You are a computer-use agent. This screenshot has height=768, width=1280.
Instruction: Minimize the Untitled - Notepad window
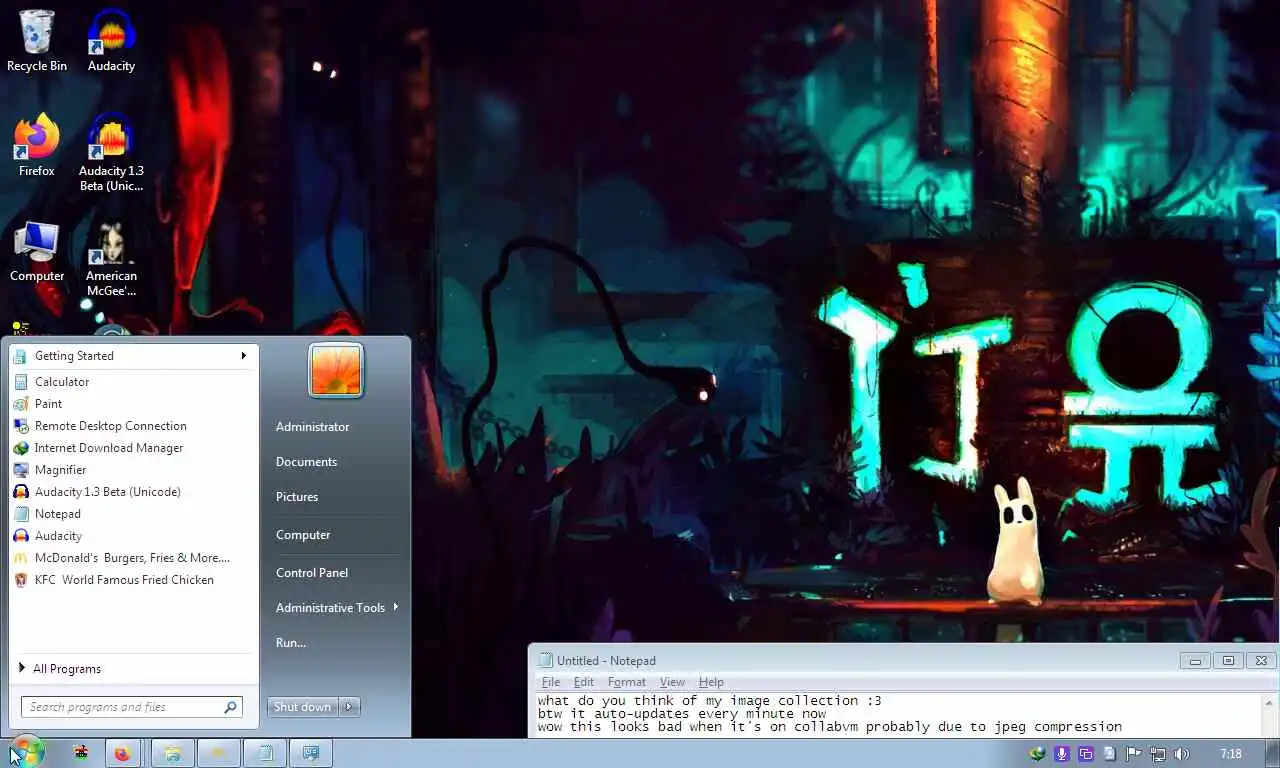[1194, 660]
